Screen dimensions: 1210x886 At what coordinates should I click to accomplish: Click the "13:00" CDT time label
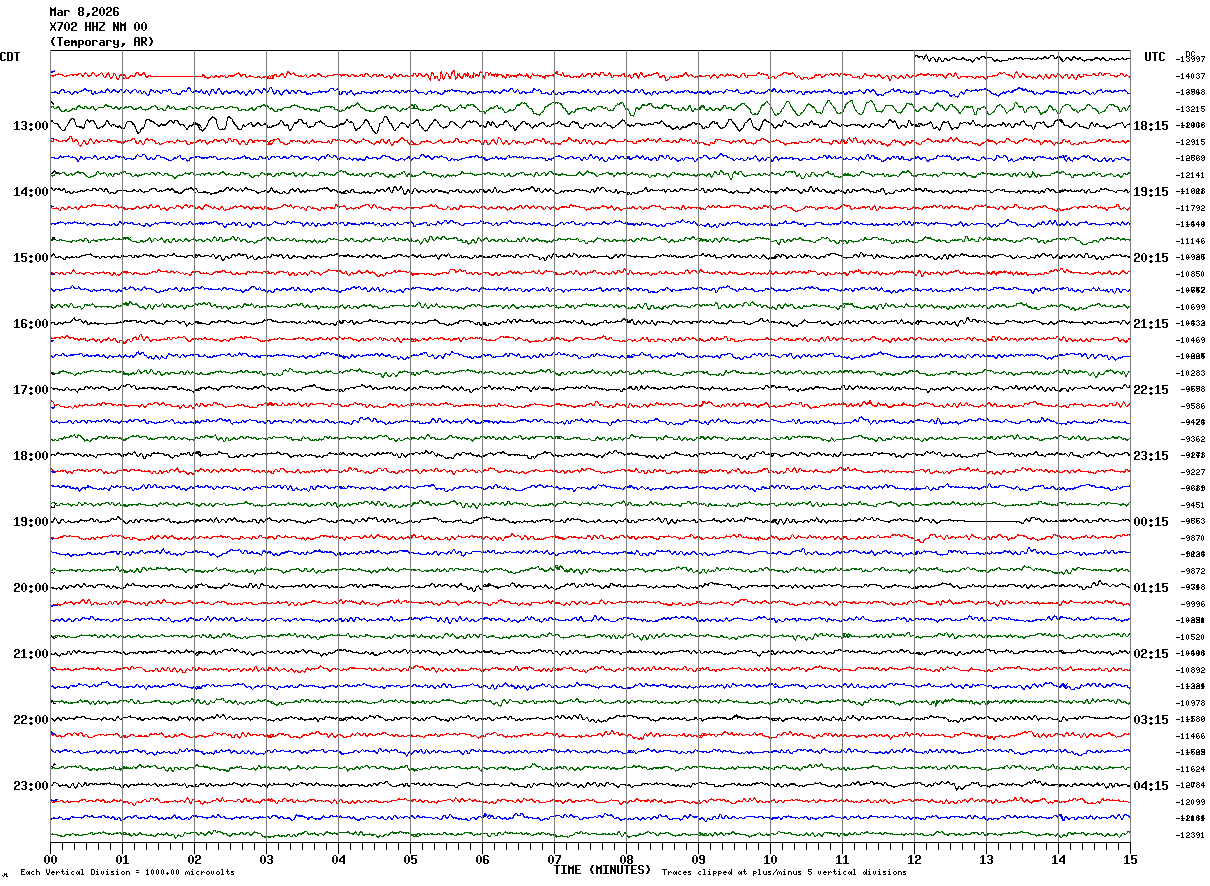tap(31, 126)
